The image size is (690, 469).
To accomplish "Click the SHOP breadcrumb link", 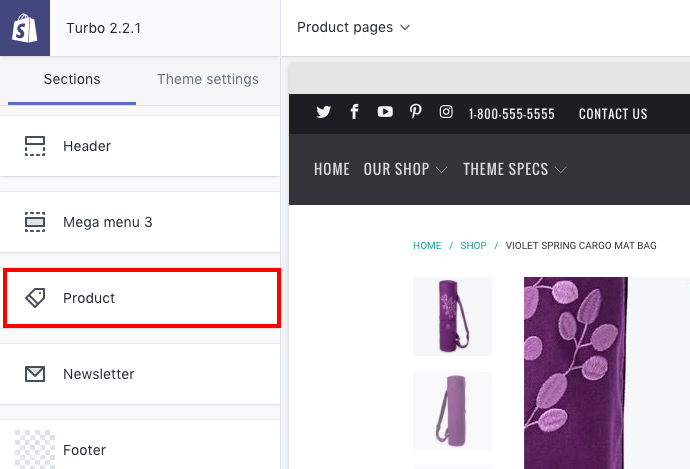I will tap(473, 246).
